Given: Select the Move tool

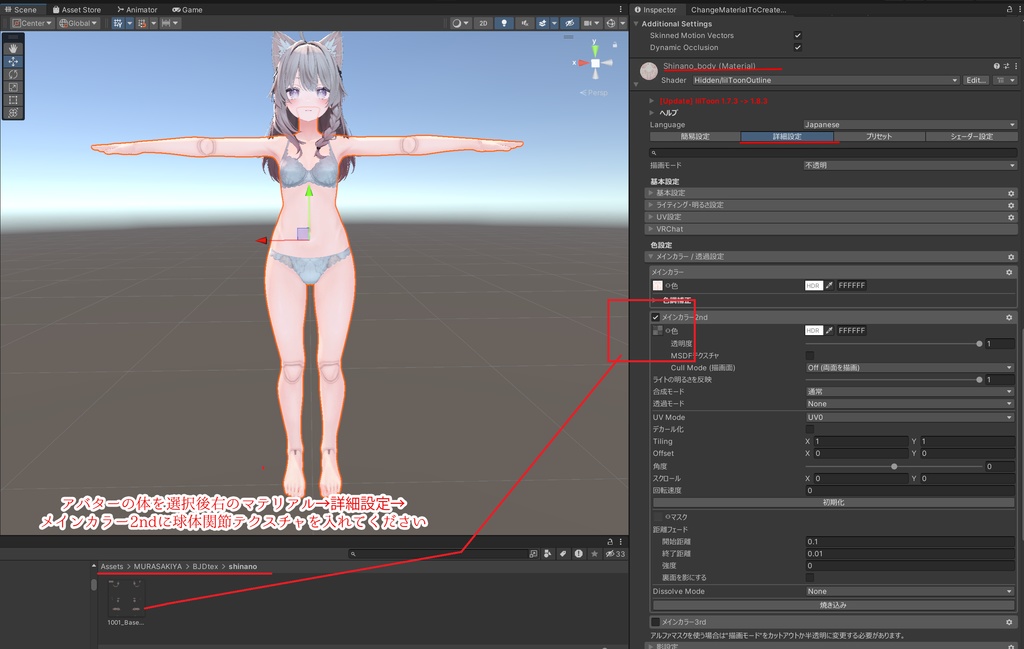Looking at the screenshot, I should pos(13,61).
